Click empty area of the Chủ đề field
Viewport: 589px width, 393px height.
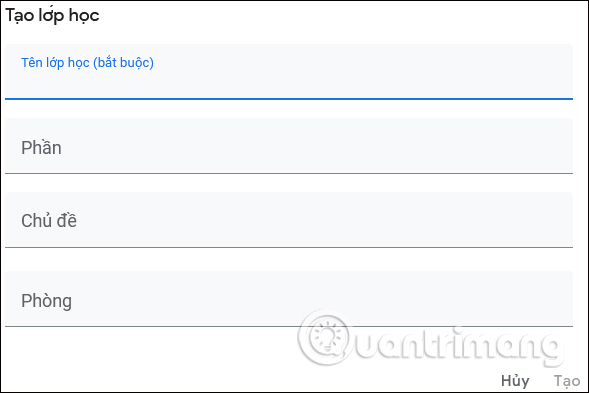325,220
